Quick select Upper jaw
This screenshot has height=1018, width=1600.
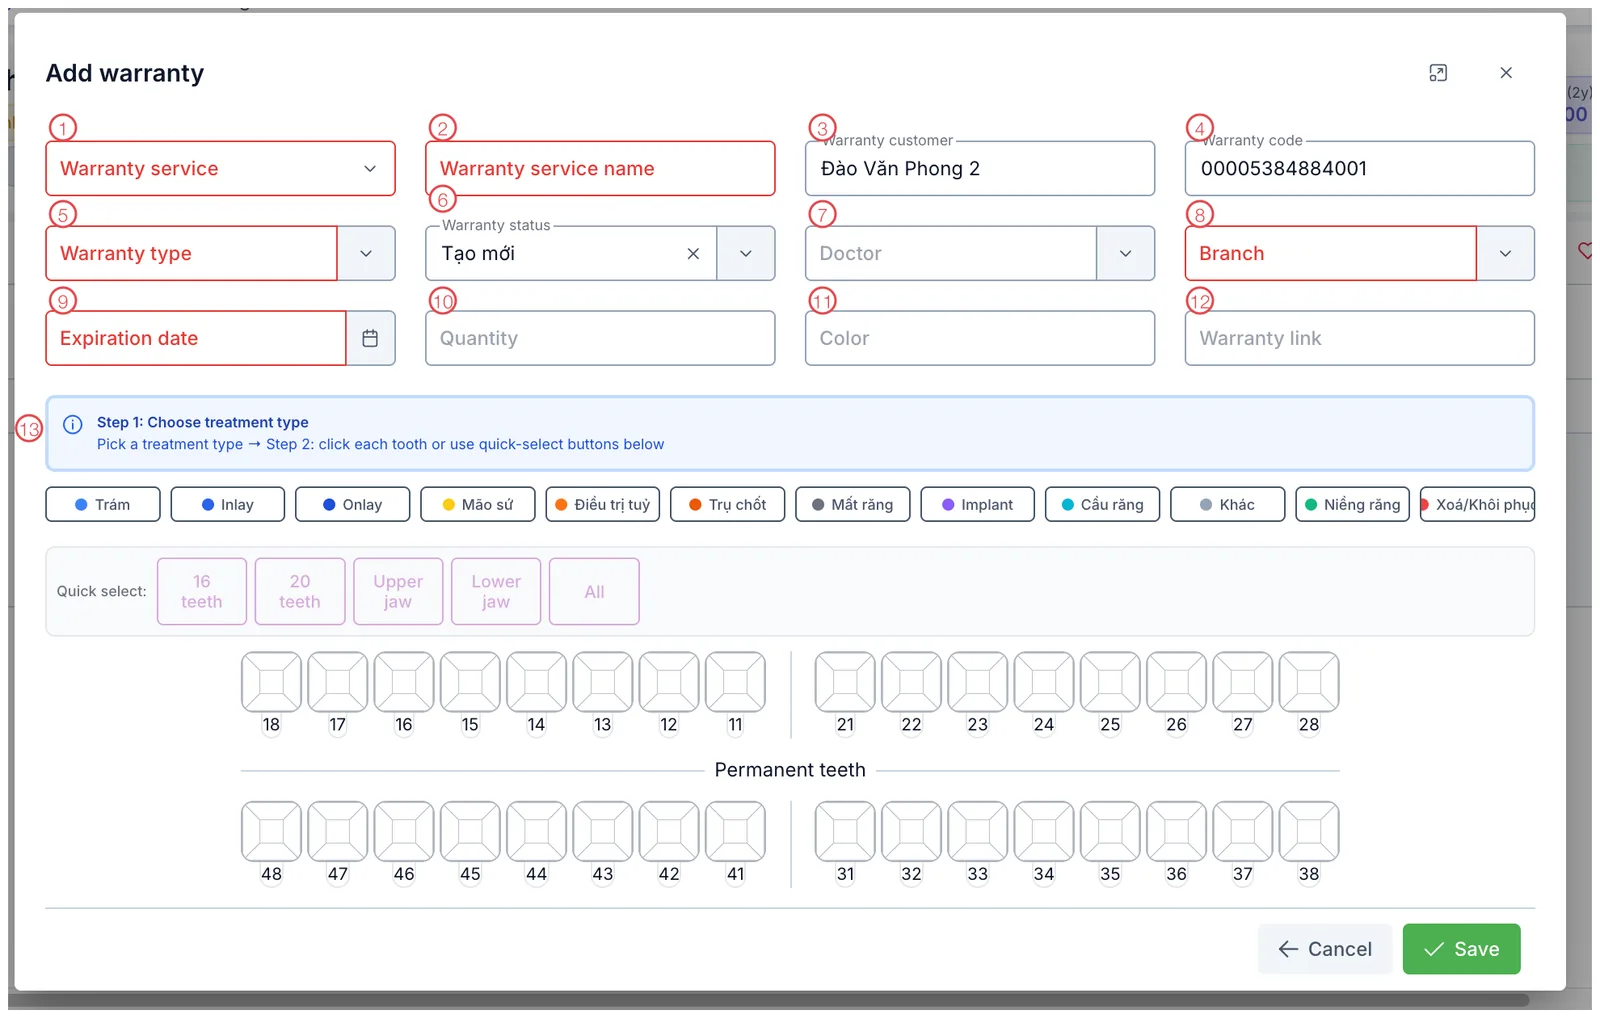[398, 591]
